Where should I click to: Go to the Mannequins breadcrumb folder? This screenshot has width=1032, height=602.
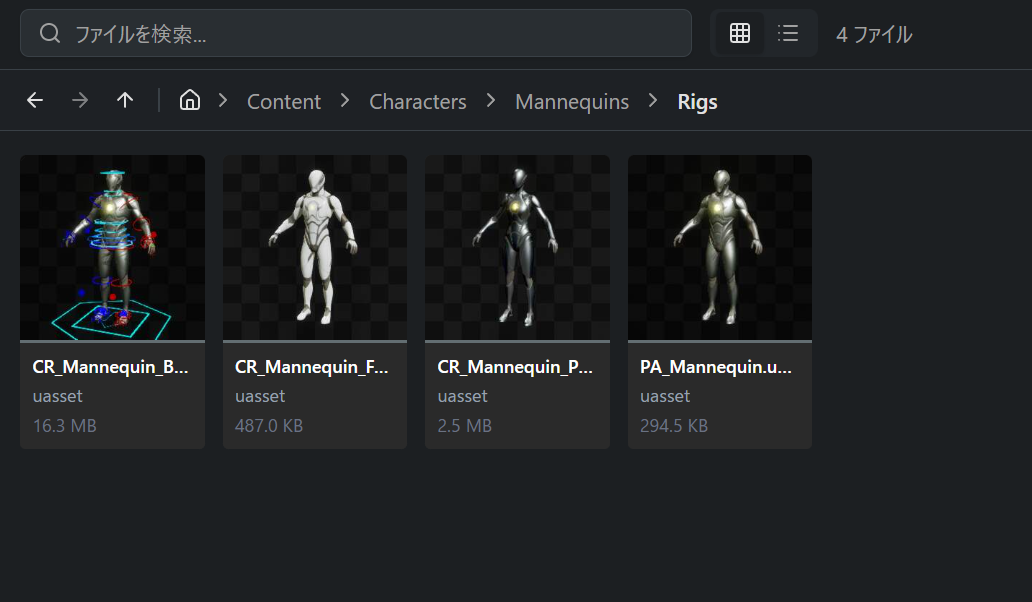coord(572,101)
